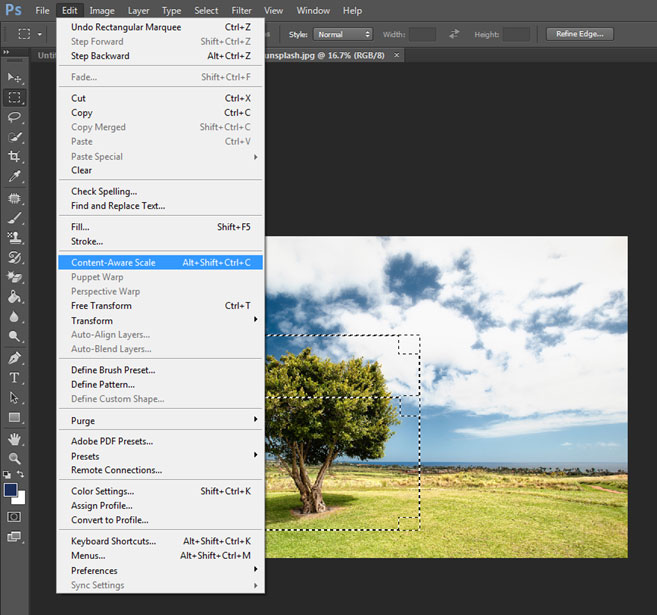Select the Clone Stamp tool
The image size is (657, 615).
point(14,237)
